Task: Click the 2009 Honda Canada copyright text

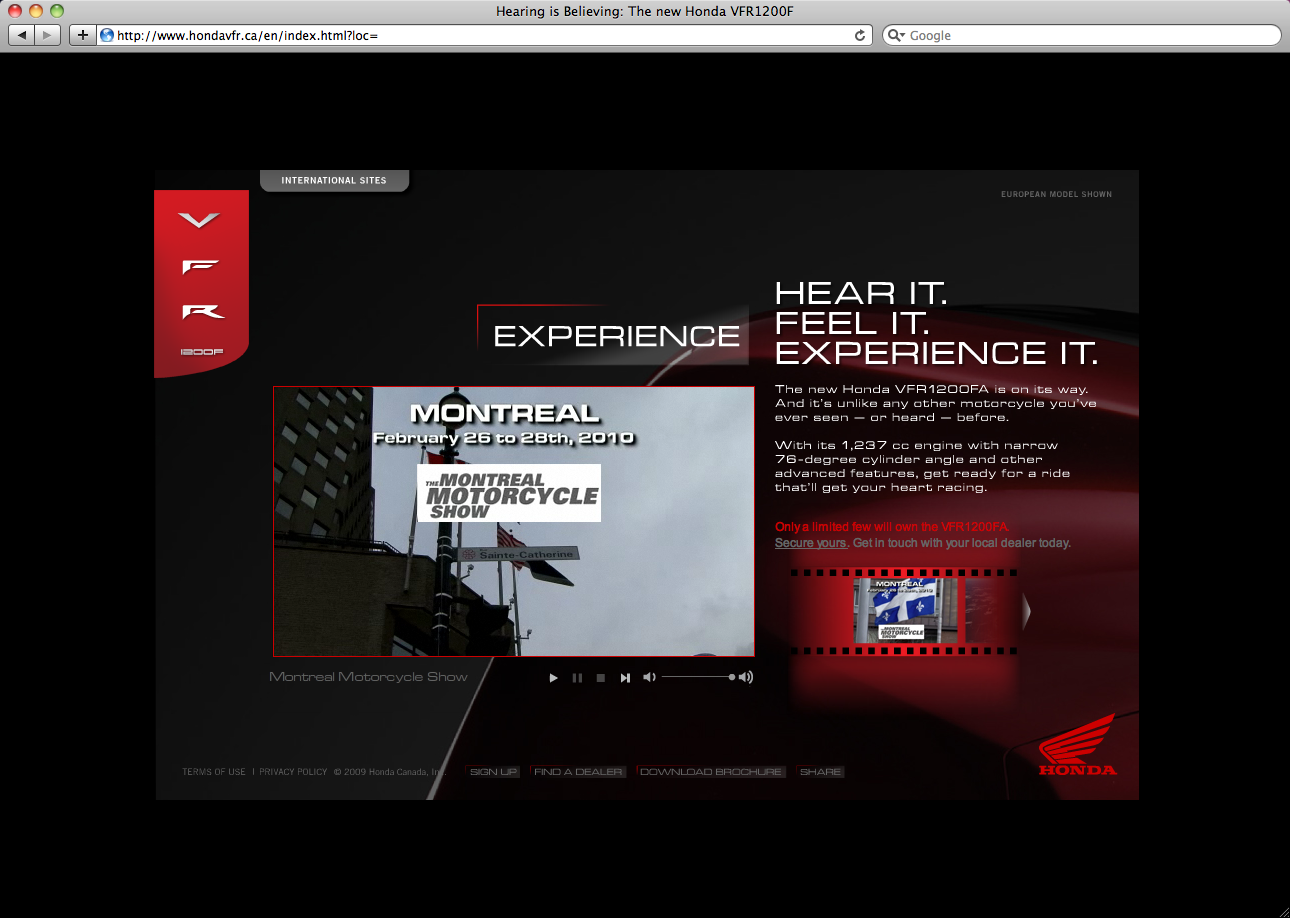Action: [x=389, y=772]
